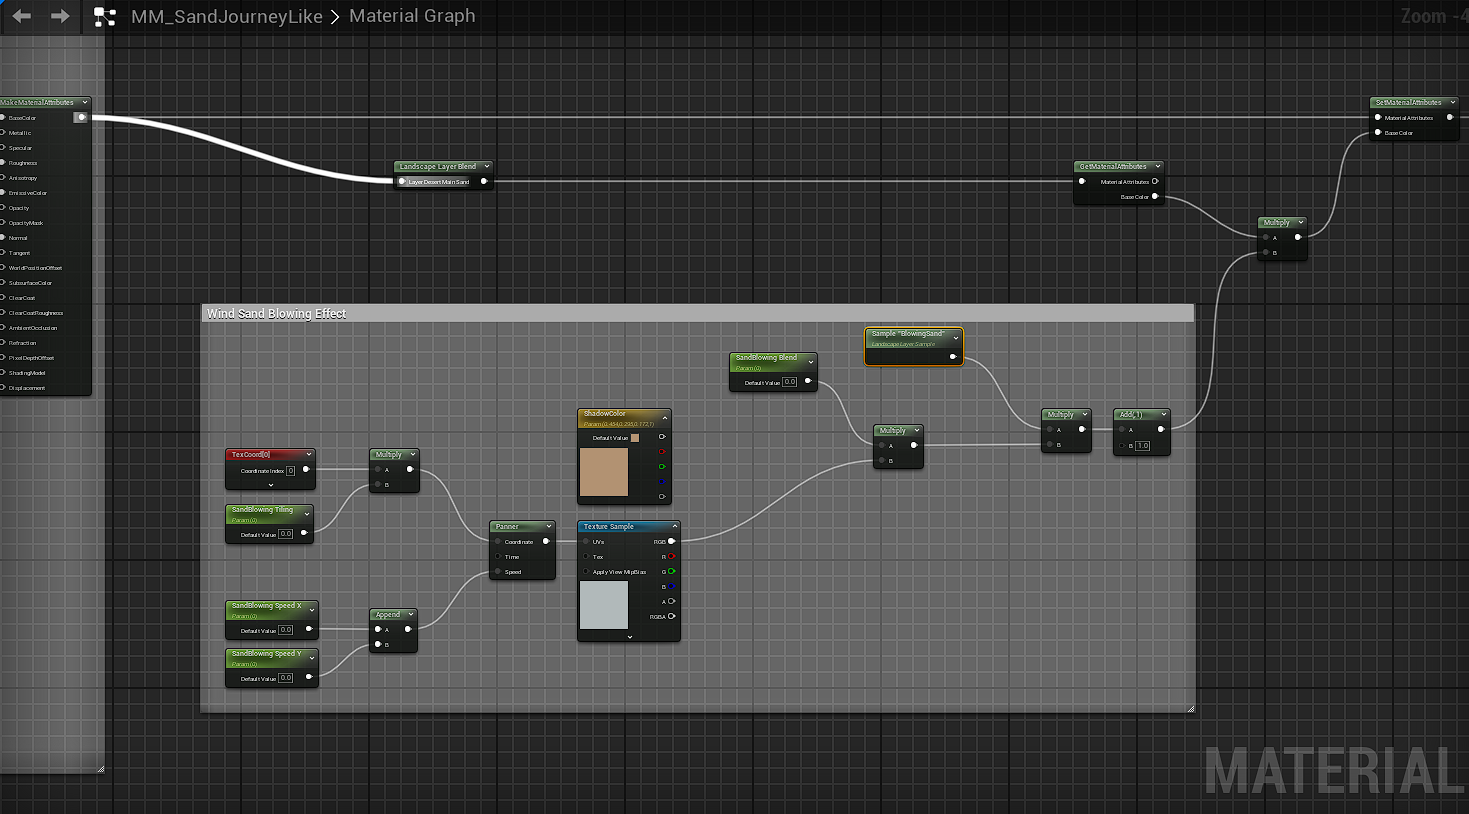Click the Append node B input pin

(378, 645)
